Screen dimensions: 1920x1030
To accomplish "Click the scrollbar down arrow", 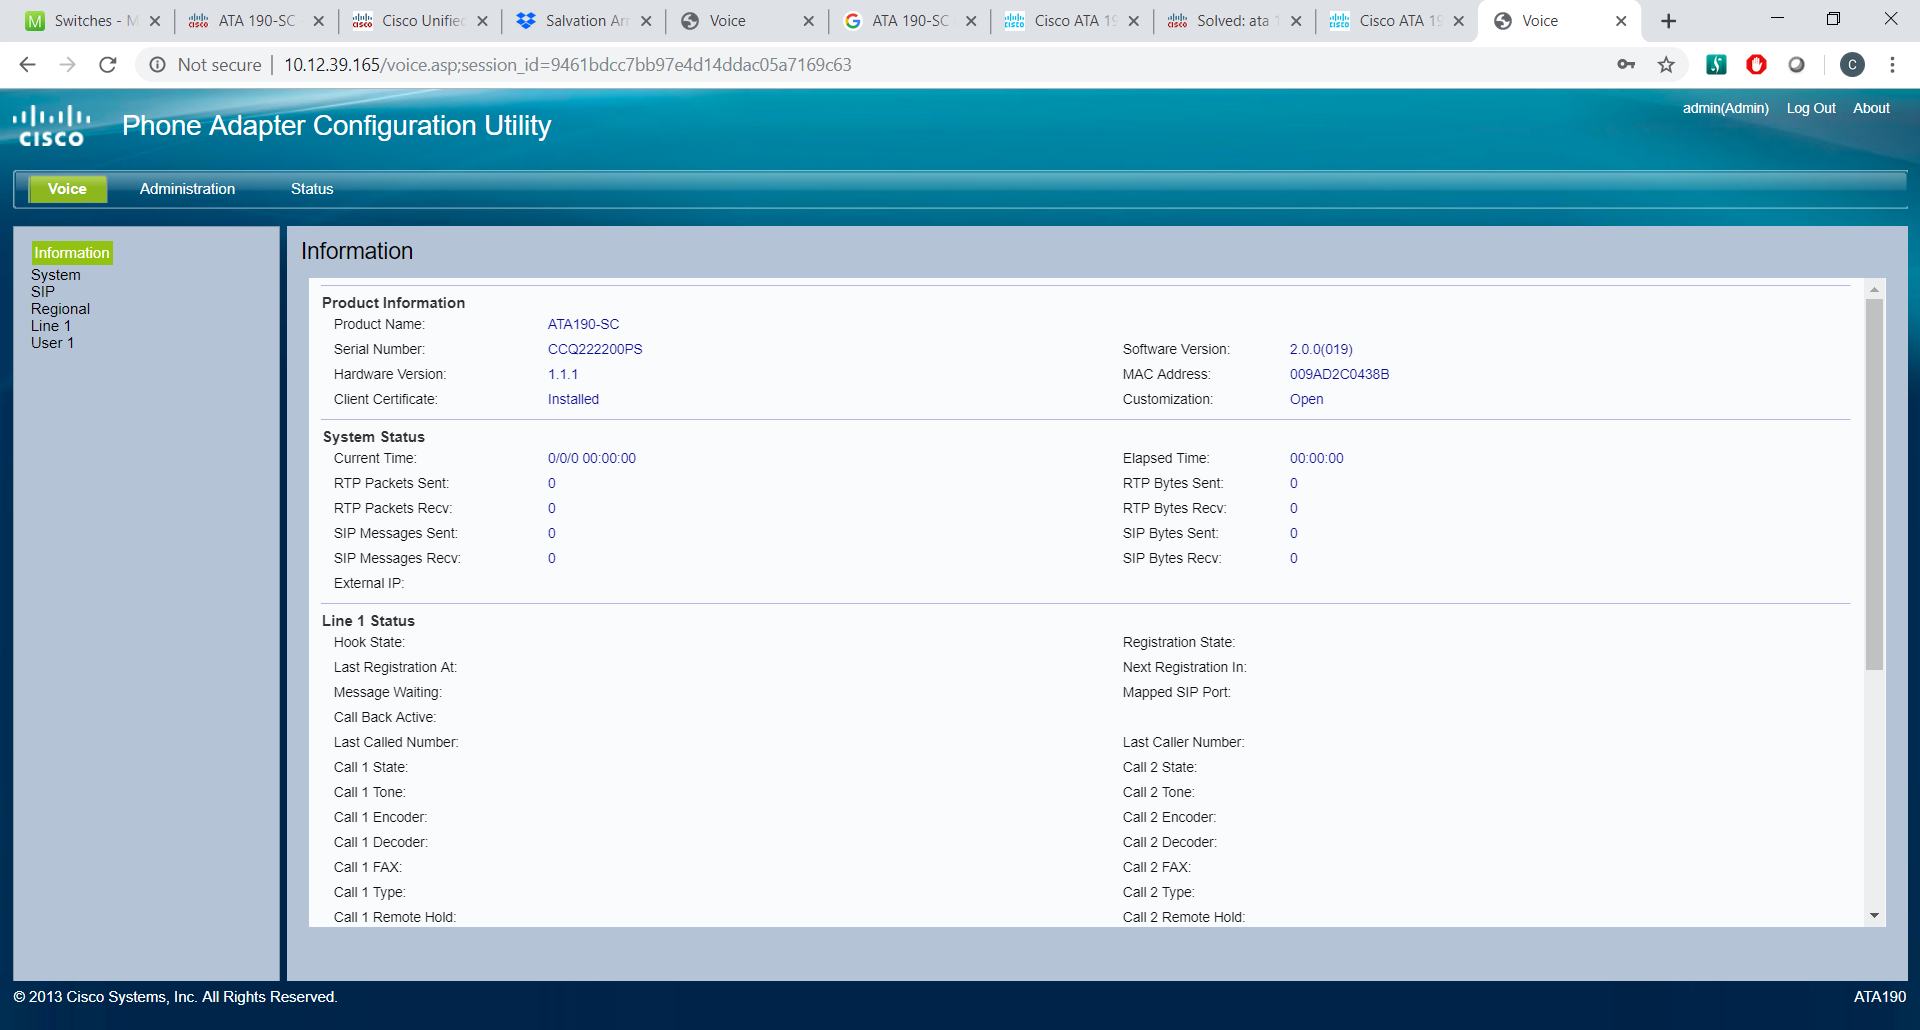I will tap(1874, 915).
